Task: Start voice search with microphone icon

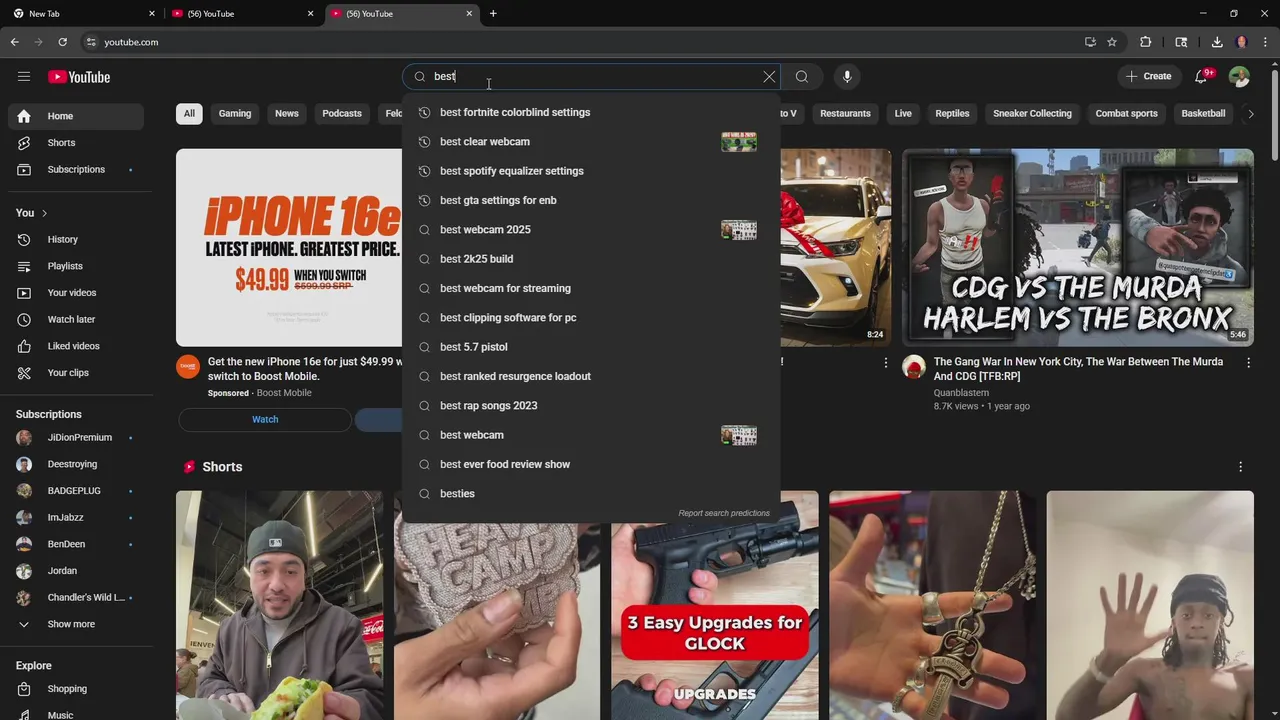Action: [x=847, y=77]
